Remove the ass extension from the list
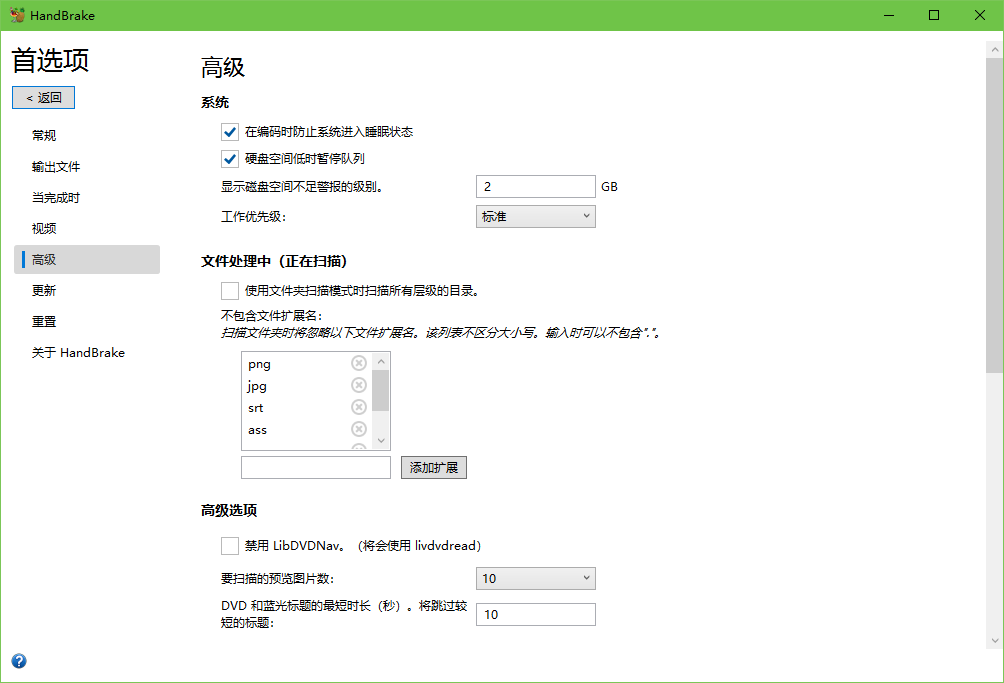This screenshot has width=1004, height=683. (x=358, y=429)
